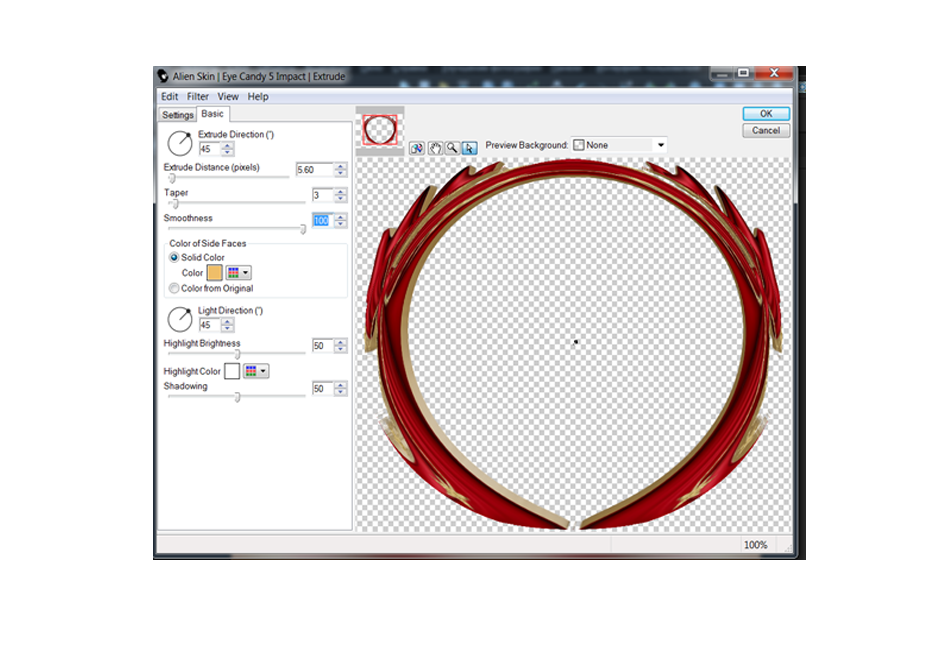940x650 pixels.
Task: Switch to the Settings tab
Action: tap(178, 115)
